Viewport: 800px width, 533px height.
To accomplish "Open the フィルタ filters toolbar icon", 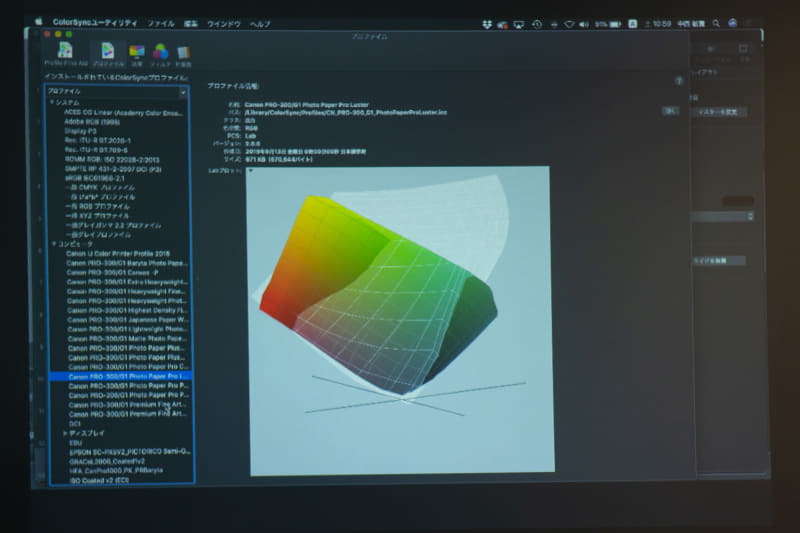I will tap(160, 56).
